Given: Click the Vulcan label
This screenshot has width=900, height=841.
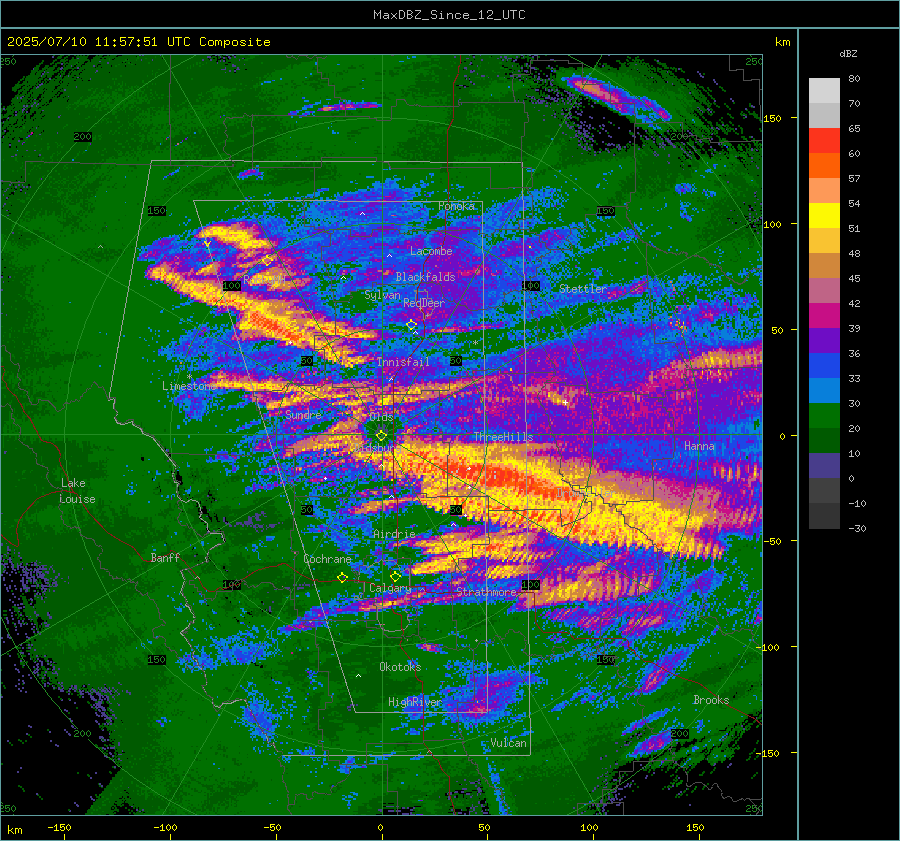Looking at the screenshot, I should [509, 743].
